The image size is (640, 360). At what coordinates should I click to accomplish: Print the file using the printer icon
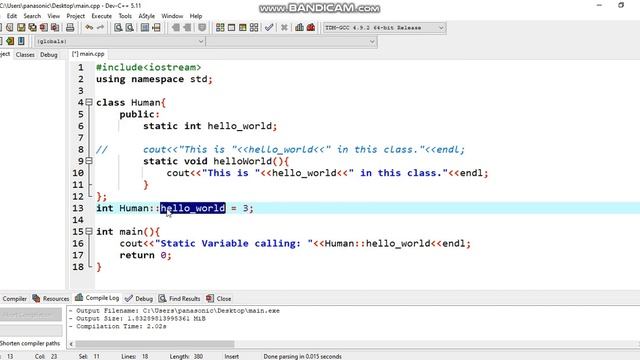point(70,28)
